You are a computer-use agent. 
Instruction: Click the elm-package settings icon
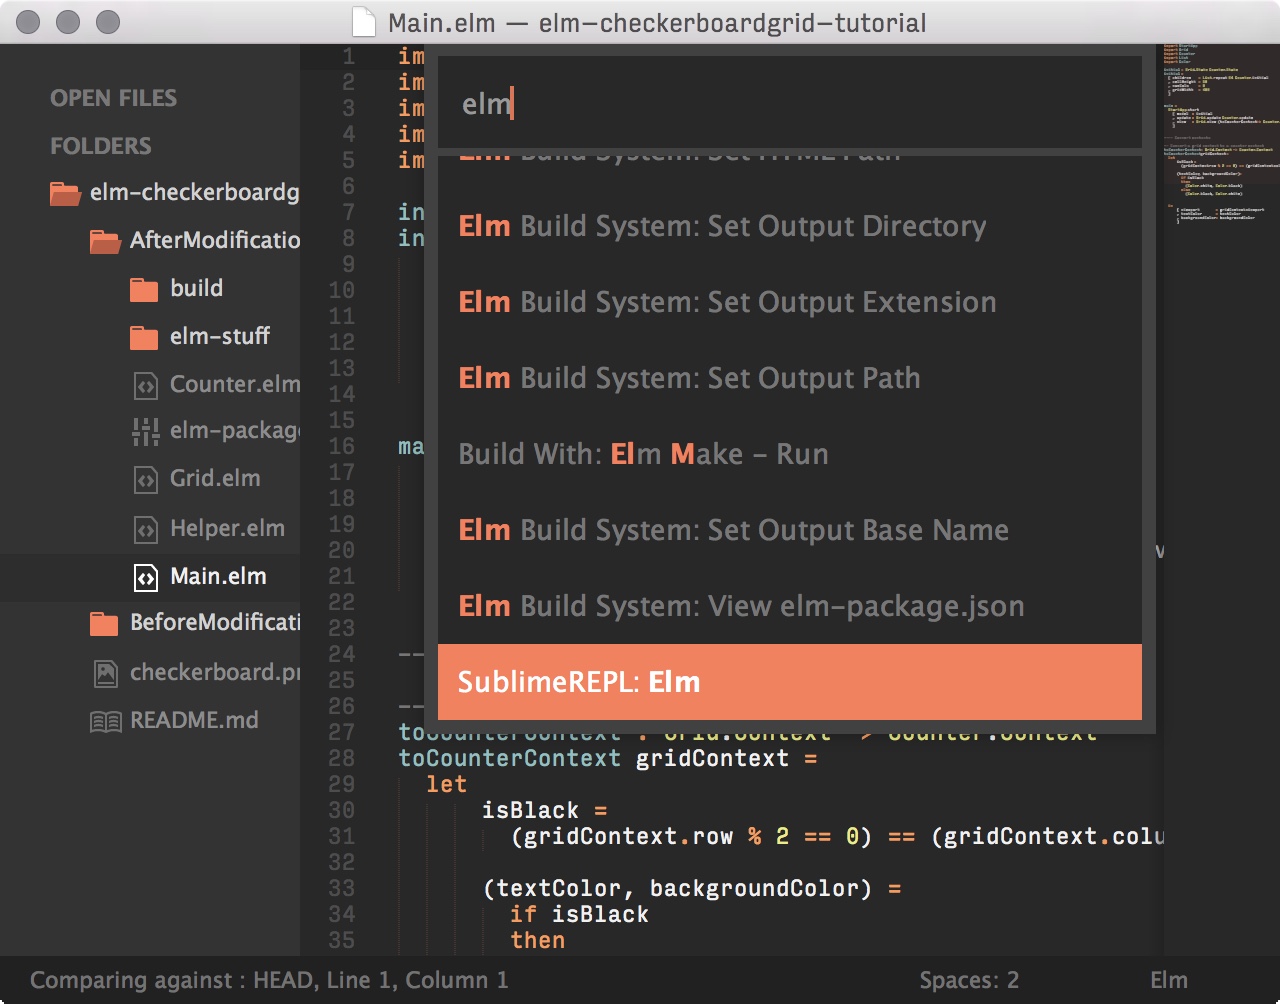(147, 433)
